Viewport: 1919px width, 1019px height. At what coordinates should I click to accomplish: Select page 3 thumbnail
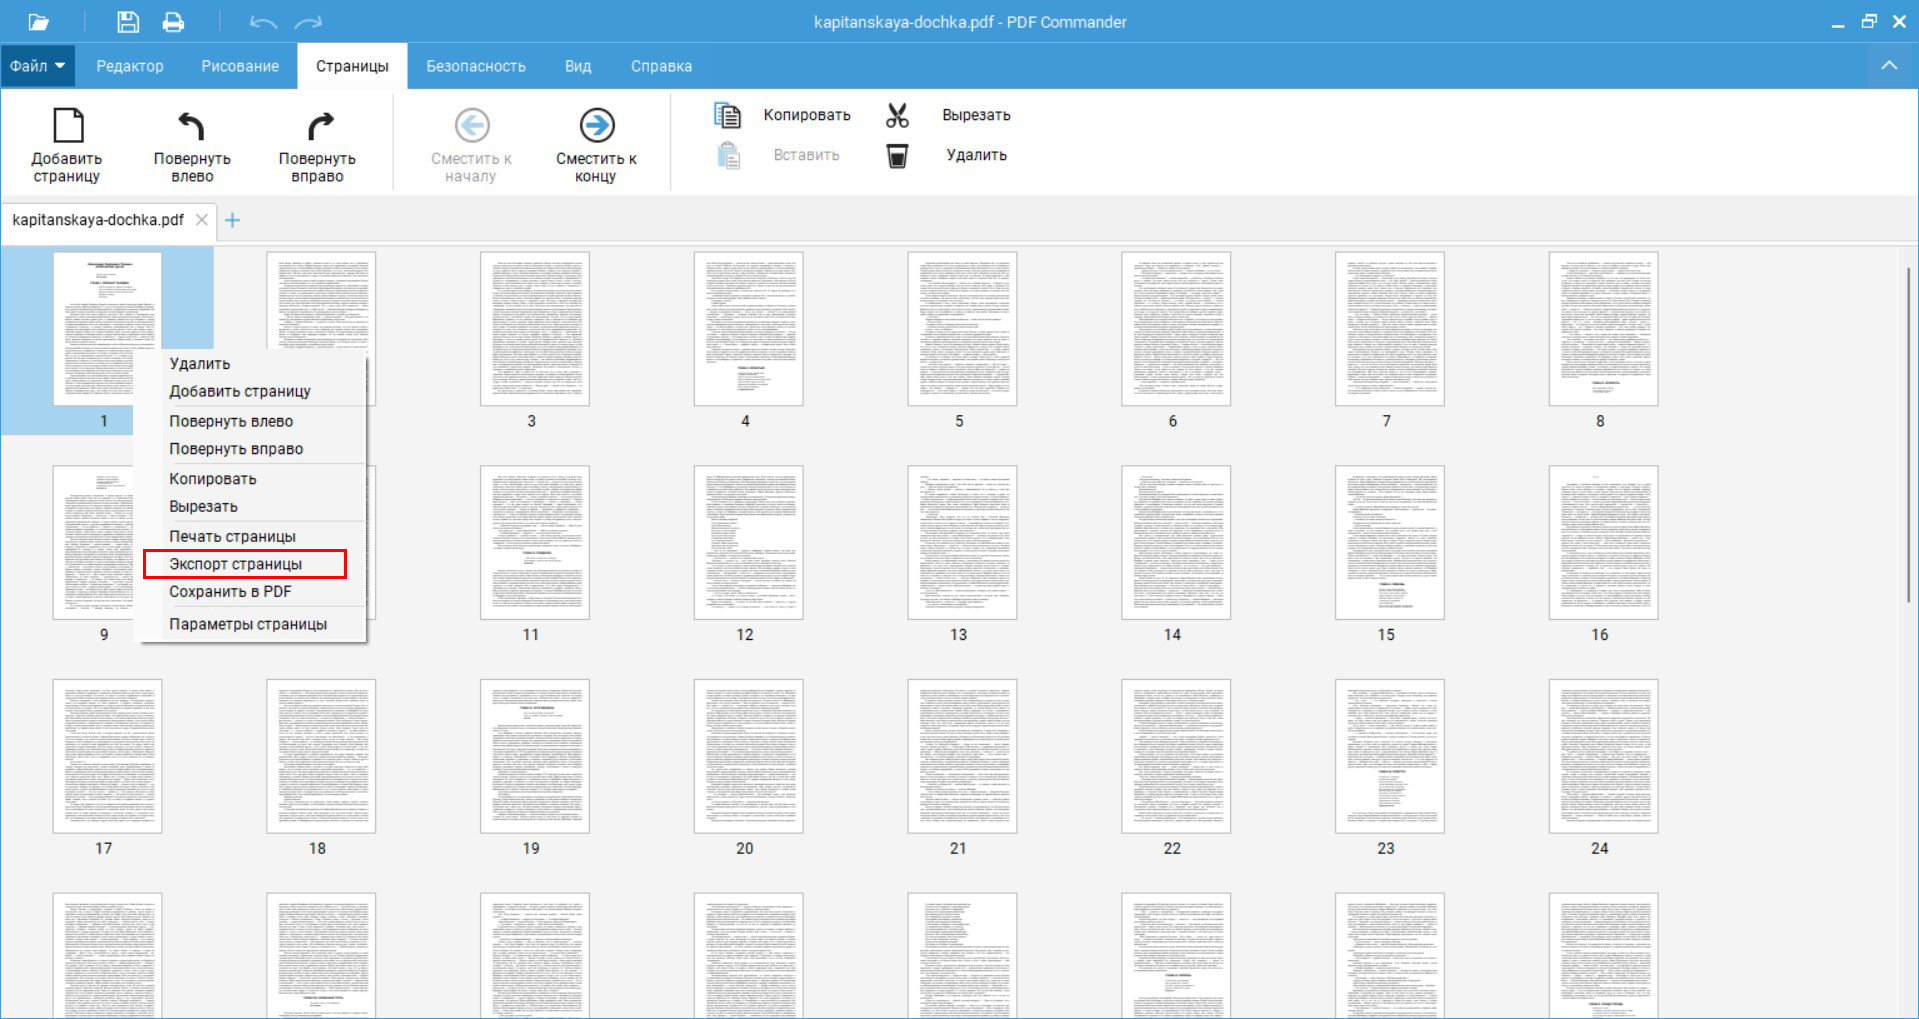(x=535, y=329)
